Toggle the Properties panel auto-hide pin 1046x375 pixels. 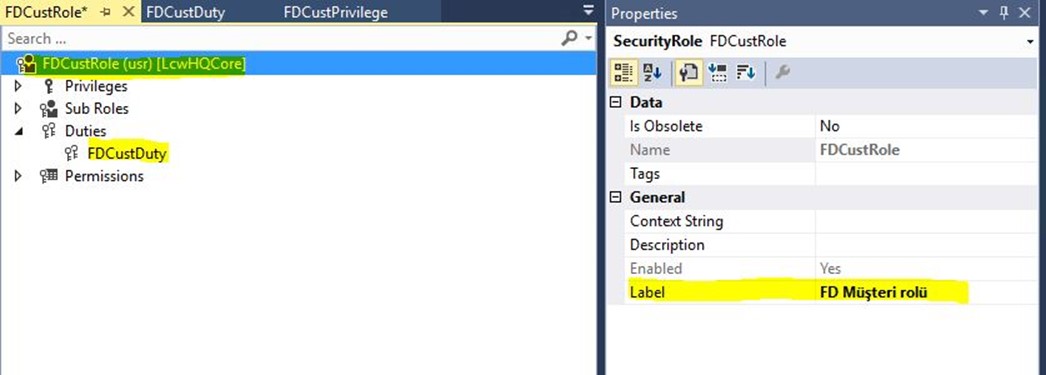[x=1005, y=13]
